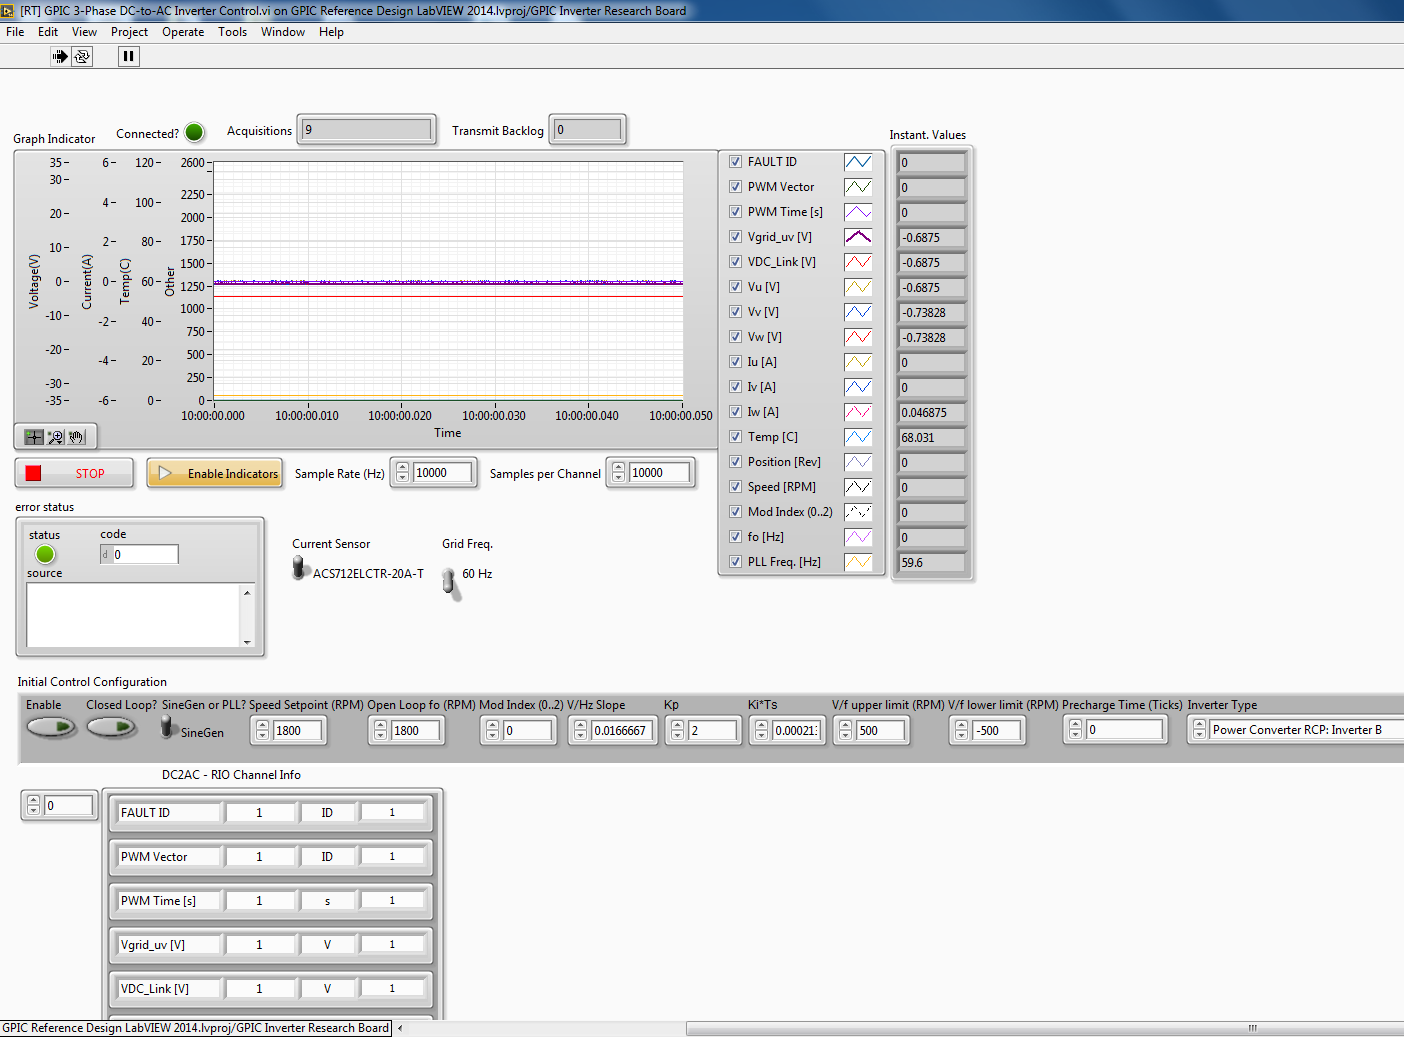Image resolution: width=1404 pixels, height=1037 pixels.
Task: Open the View menu
Action: [x=85, y=32]
